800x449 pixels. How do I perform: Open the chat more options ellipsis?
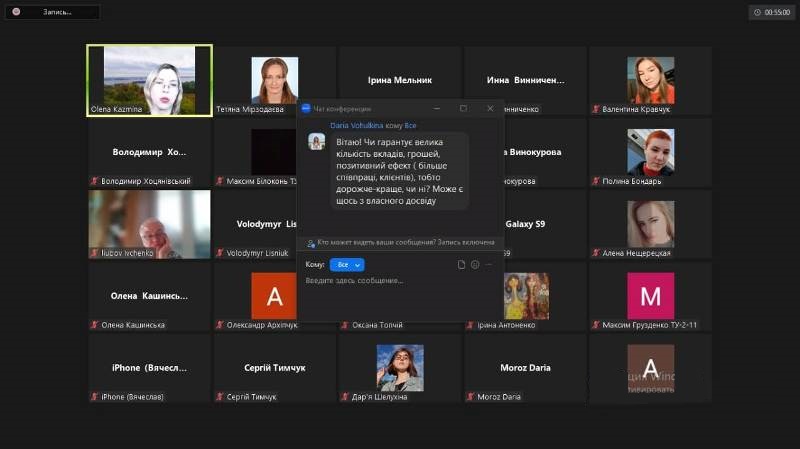coord(489,265)
